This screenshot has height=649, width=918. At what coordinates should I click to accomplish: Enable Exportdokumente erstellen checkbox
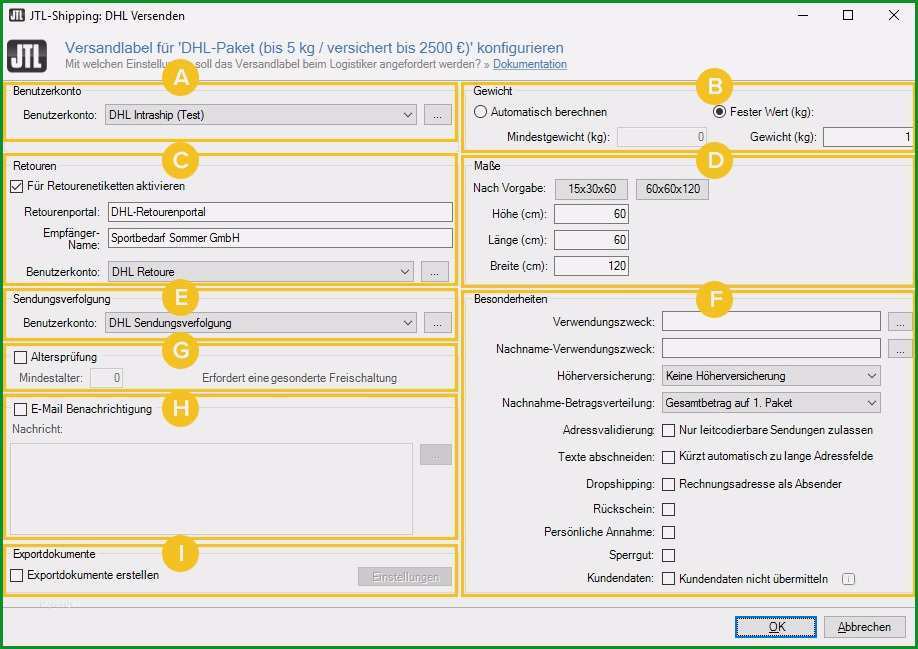17,576
